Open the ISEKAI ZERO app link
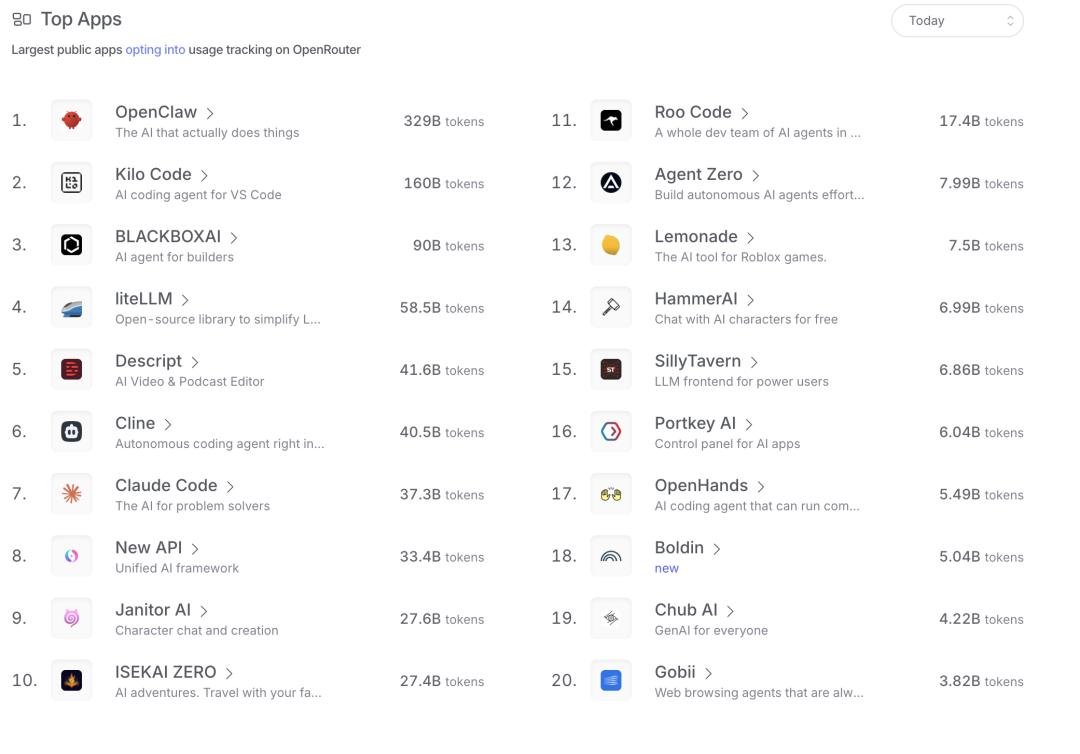 point(165,672)
